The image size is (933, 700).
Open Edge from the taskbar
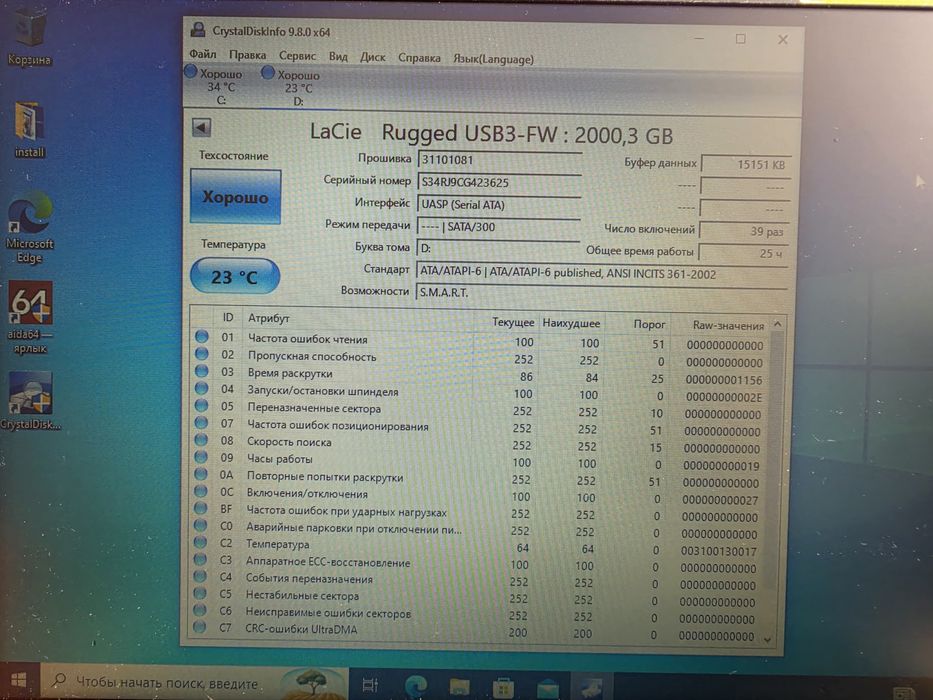pyautogui.click(x=416, y=686)
